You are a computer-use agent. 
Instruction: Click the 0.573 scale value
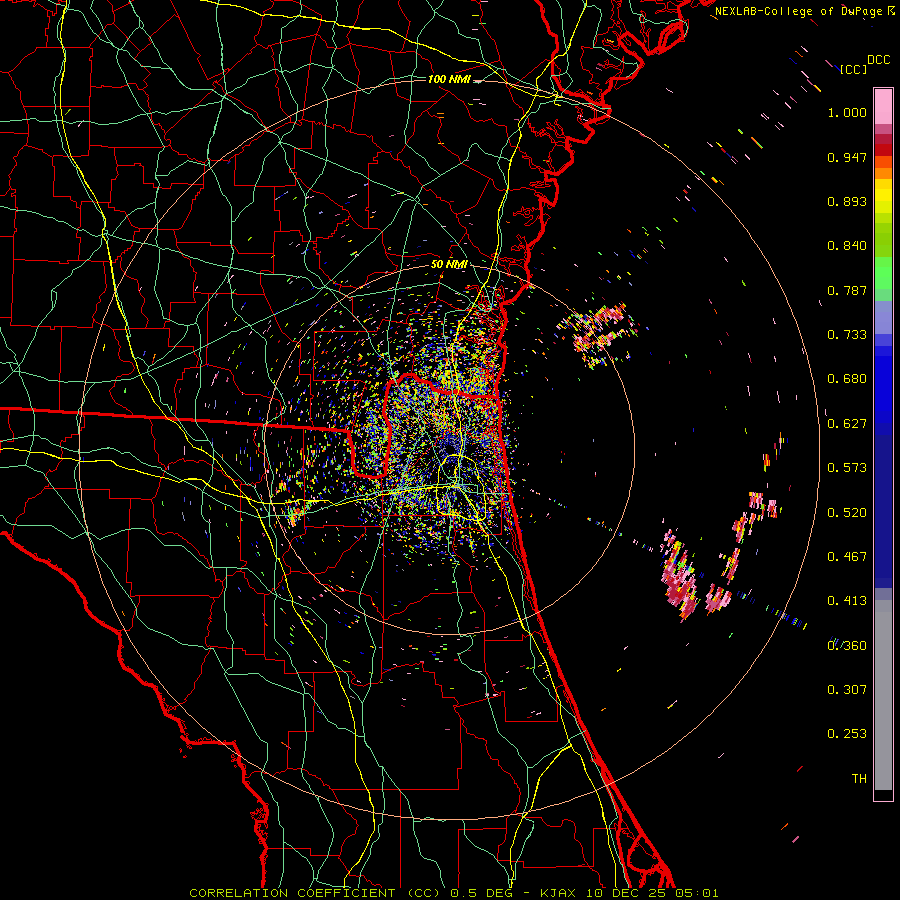847,468
